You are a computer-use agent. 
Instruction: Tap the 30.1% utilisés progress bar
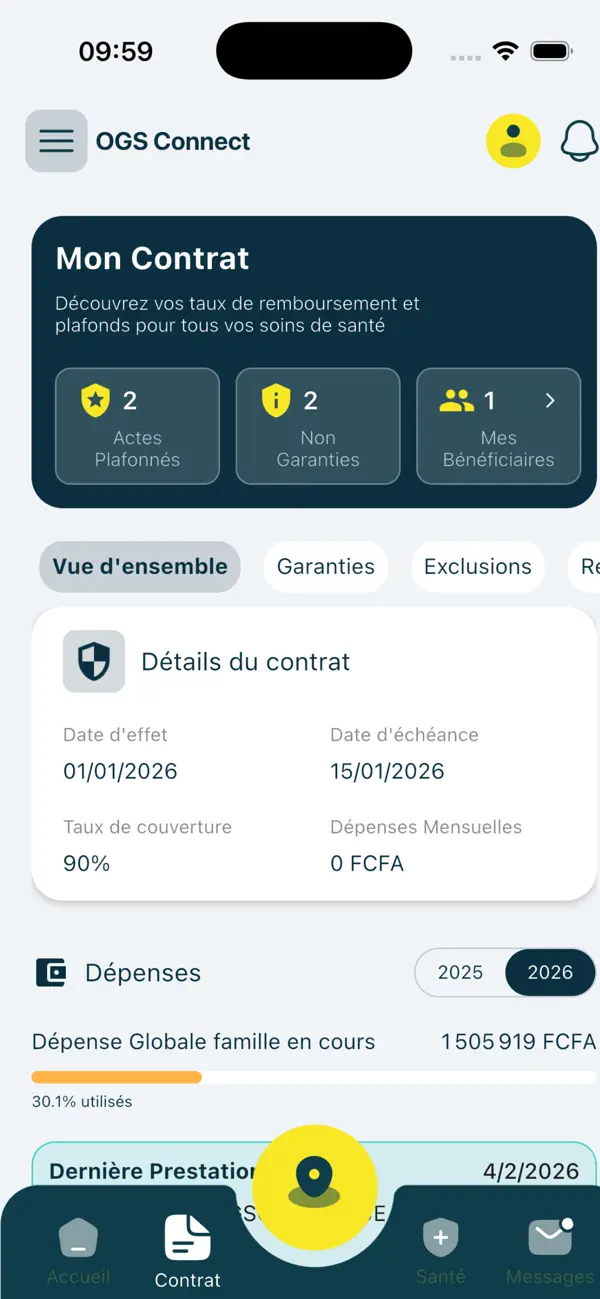300,1077
